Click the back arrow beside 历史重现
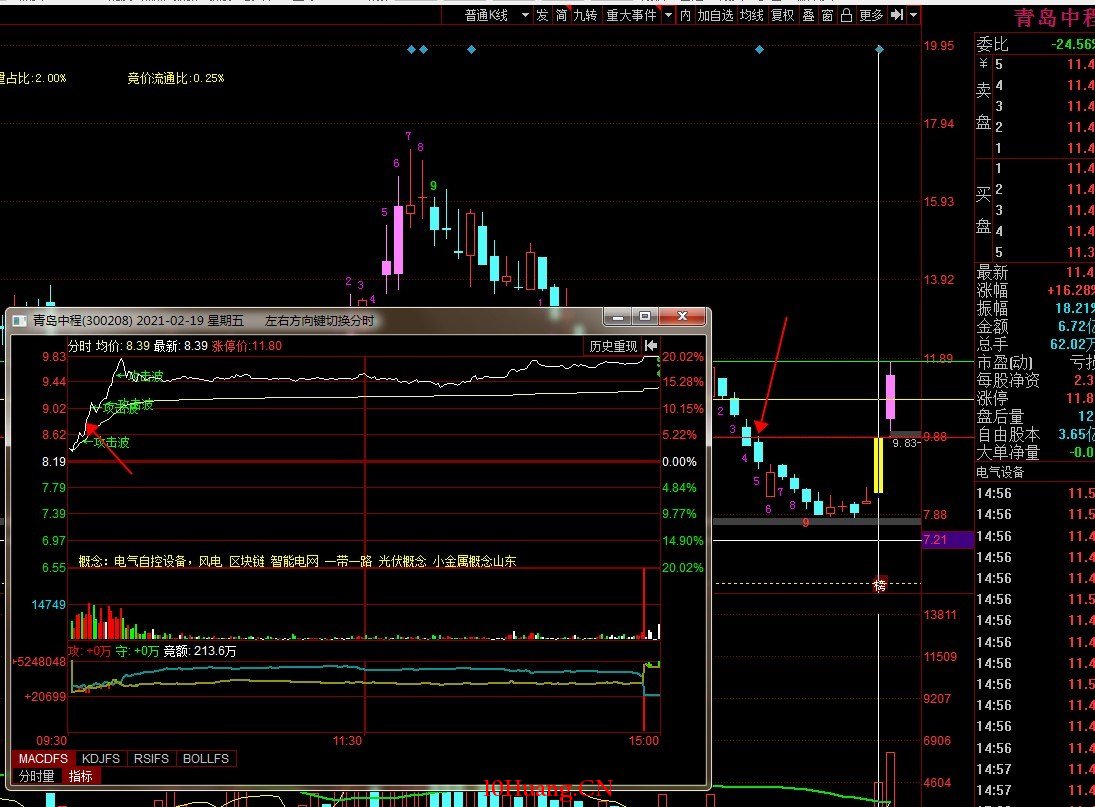The width and height of the screenshot is (1095, 807). [x=651, y=346]
